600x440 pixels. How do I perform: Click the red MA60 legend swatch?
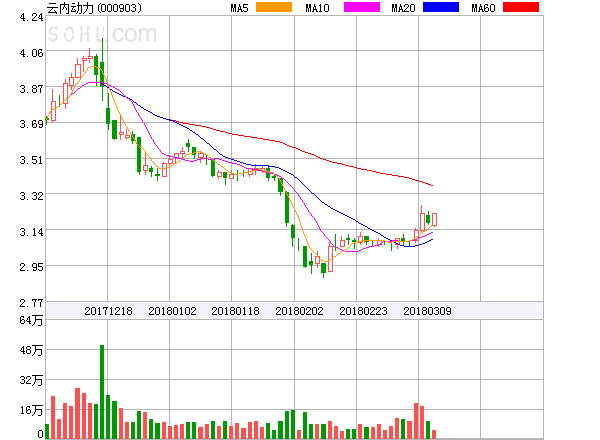521,7
